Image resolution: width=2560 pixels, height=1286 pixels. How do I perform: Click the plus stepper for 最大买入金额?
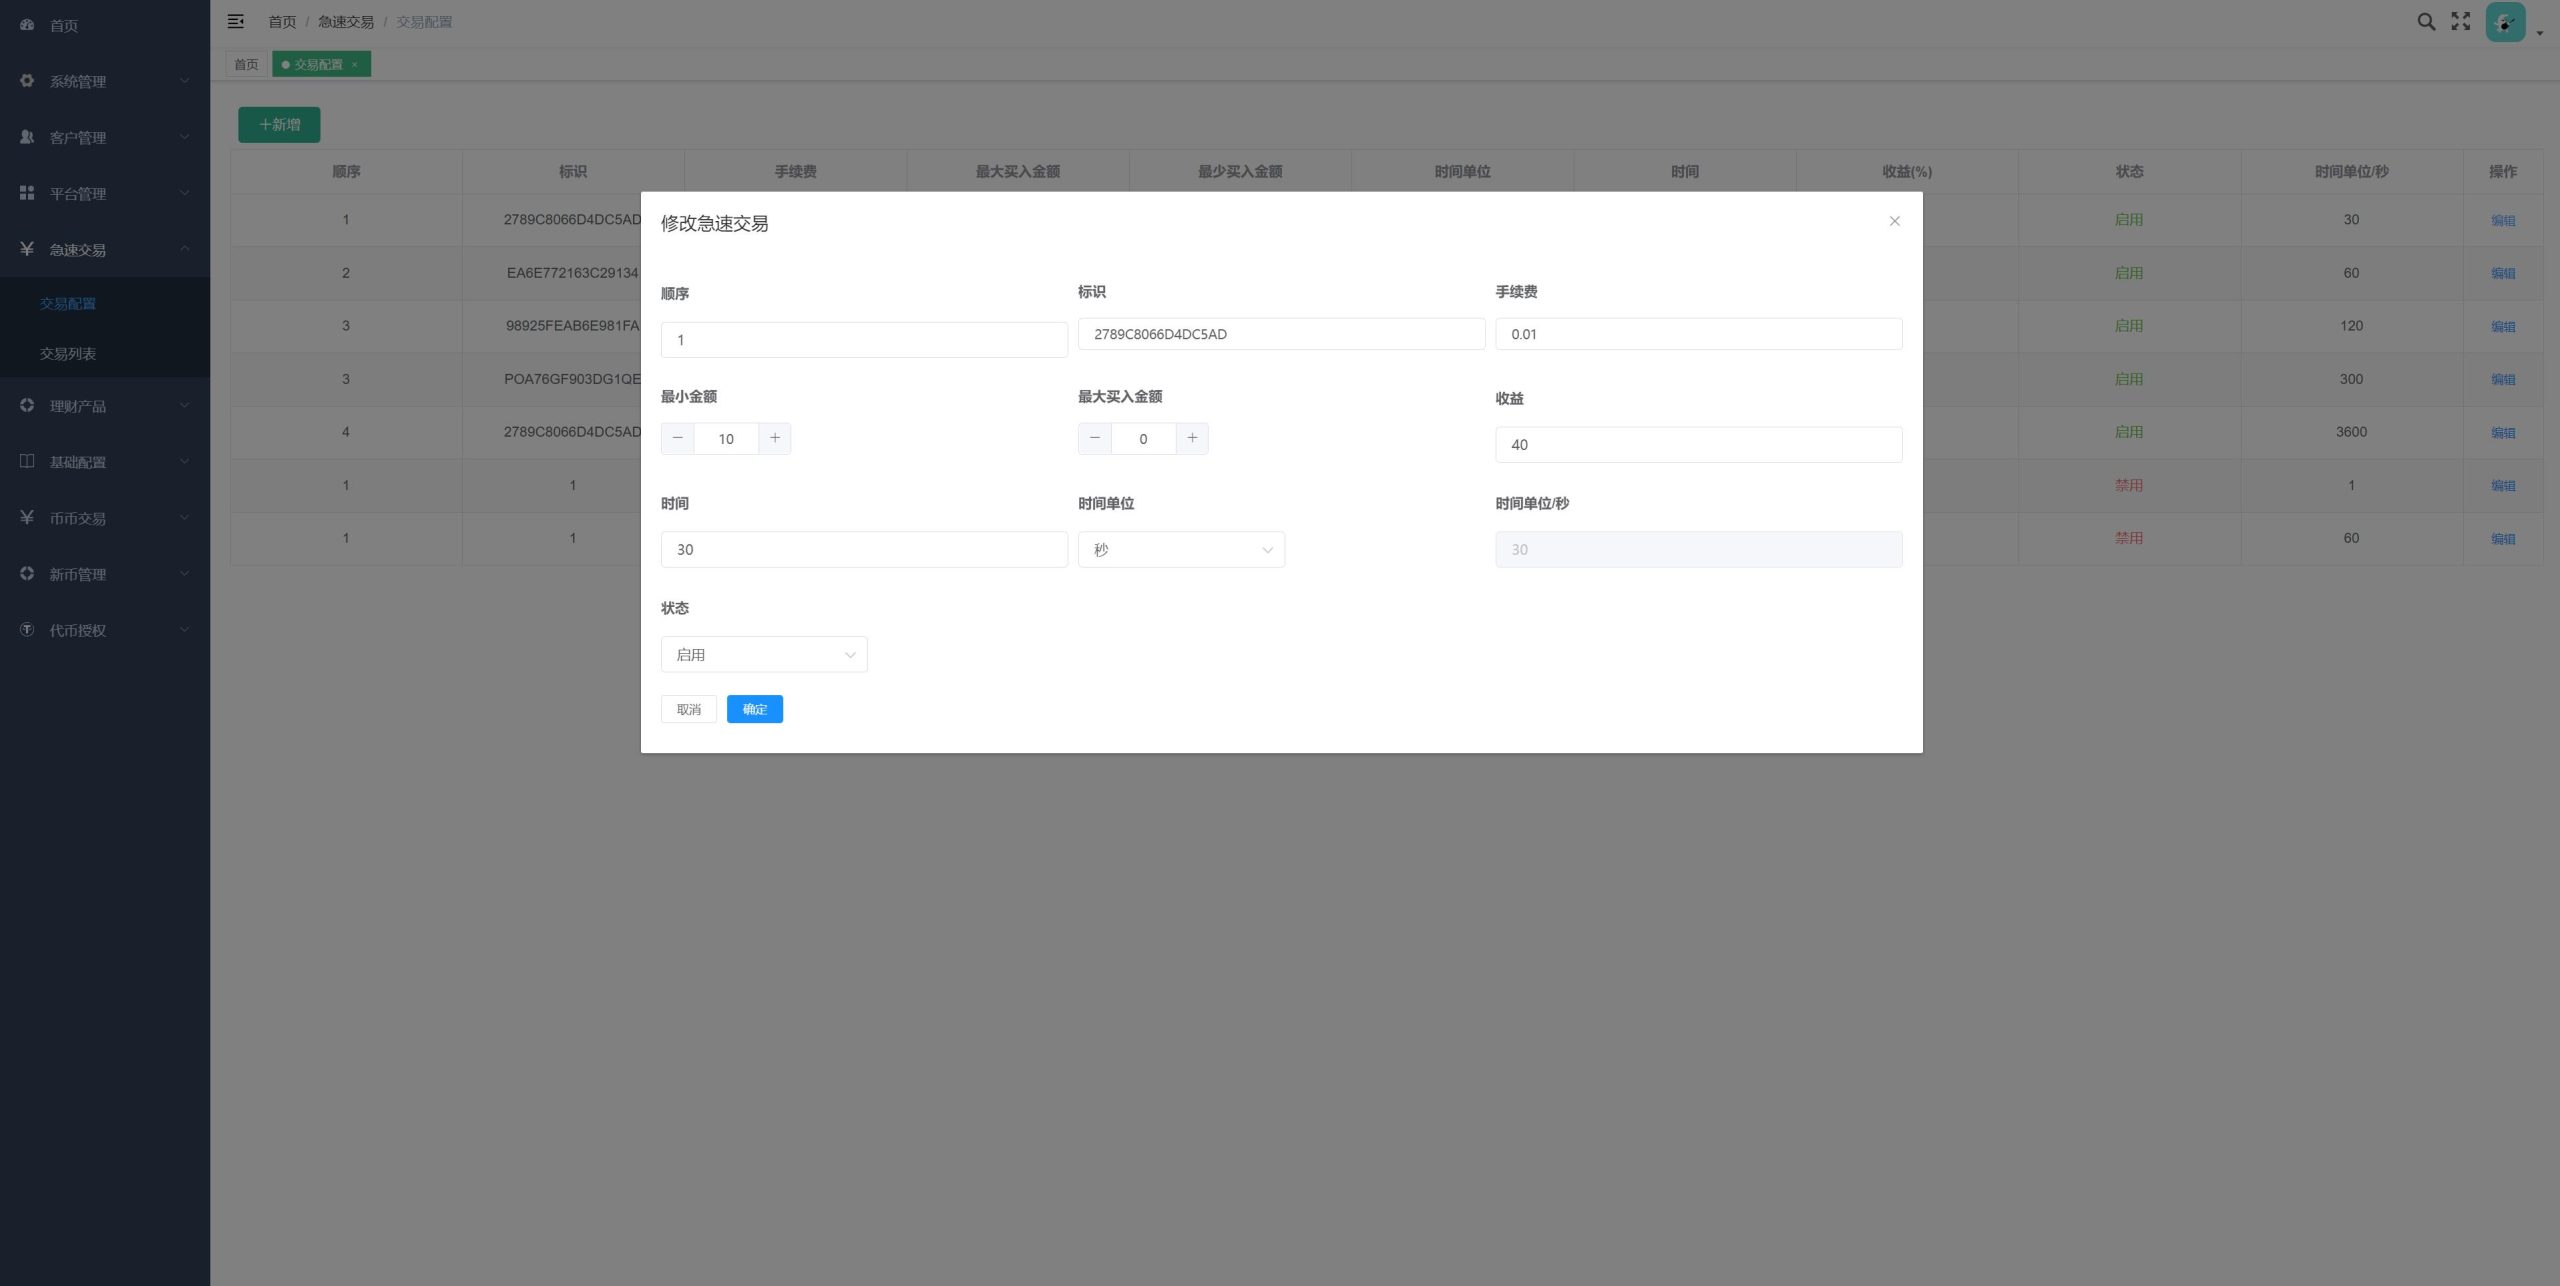click(1192, 438)
